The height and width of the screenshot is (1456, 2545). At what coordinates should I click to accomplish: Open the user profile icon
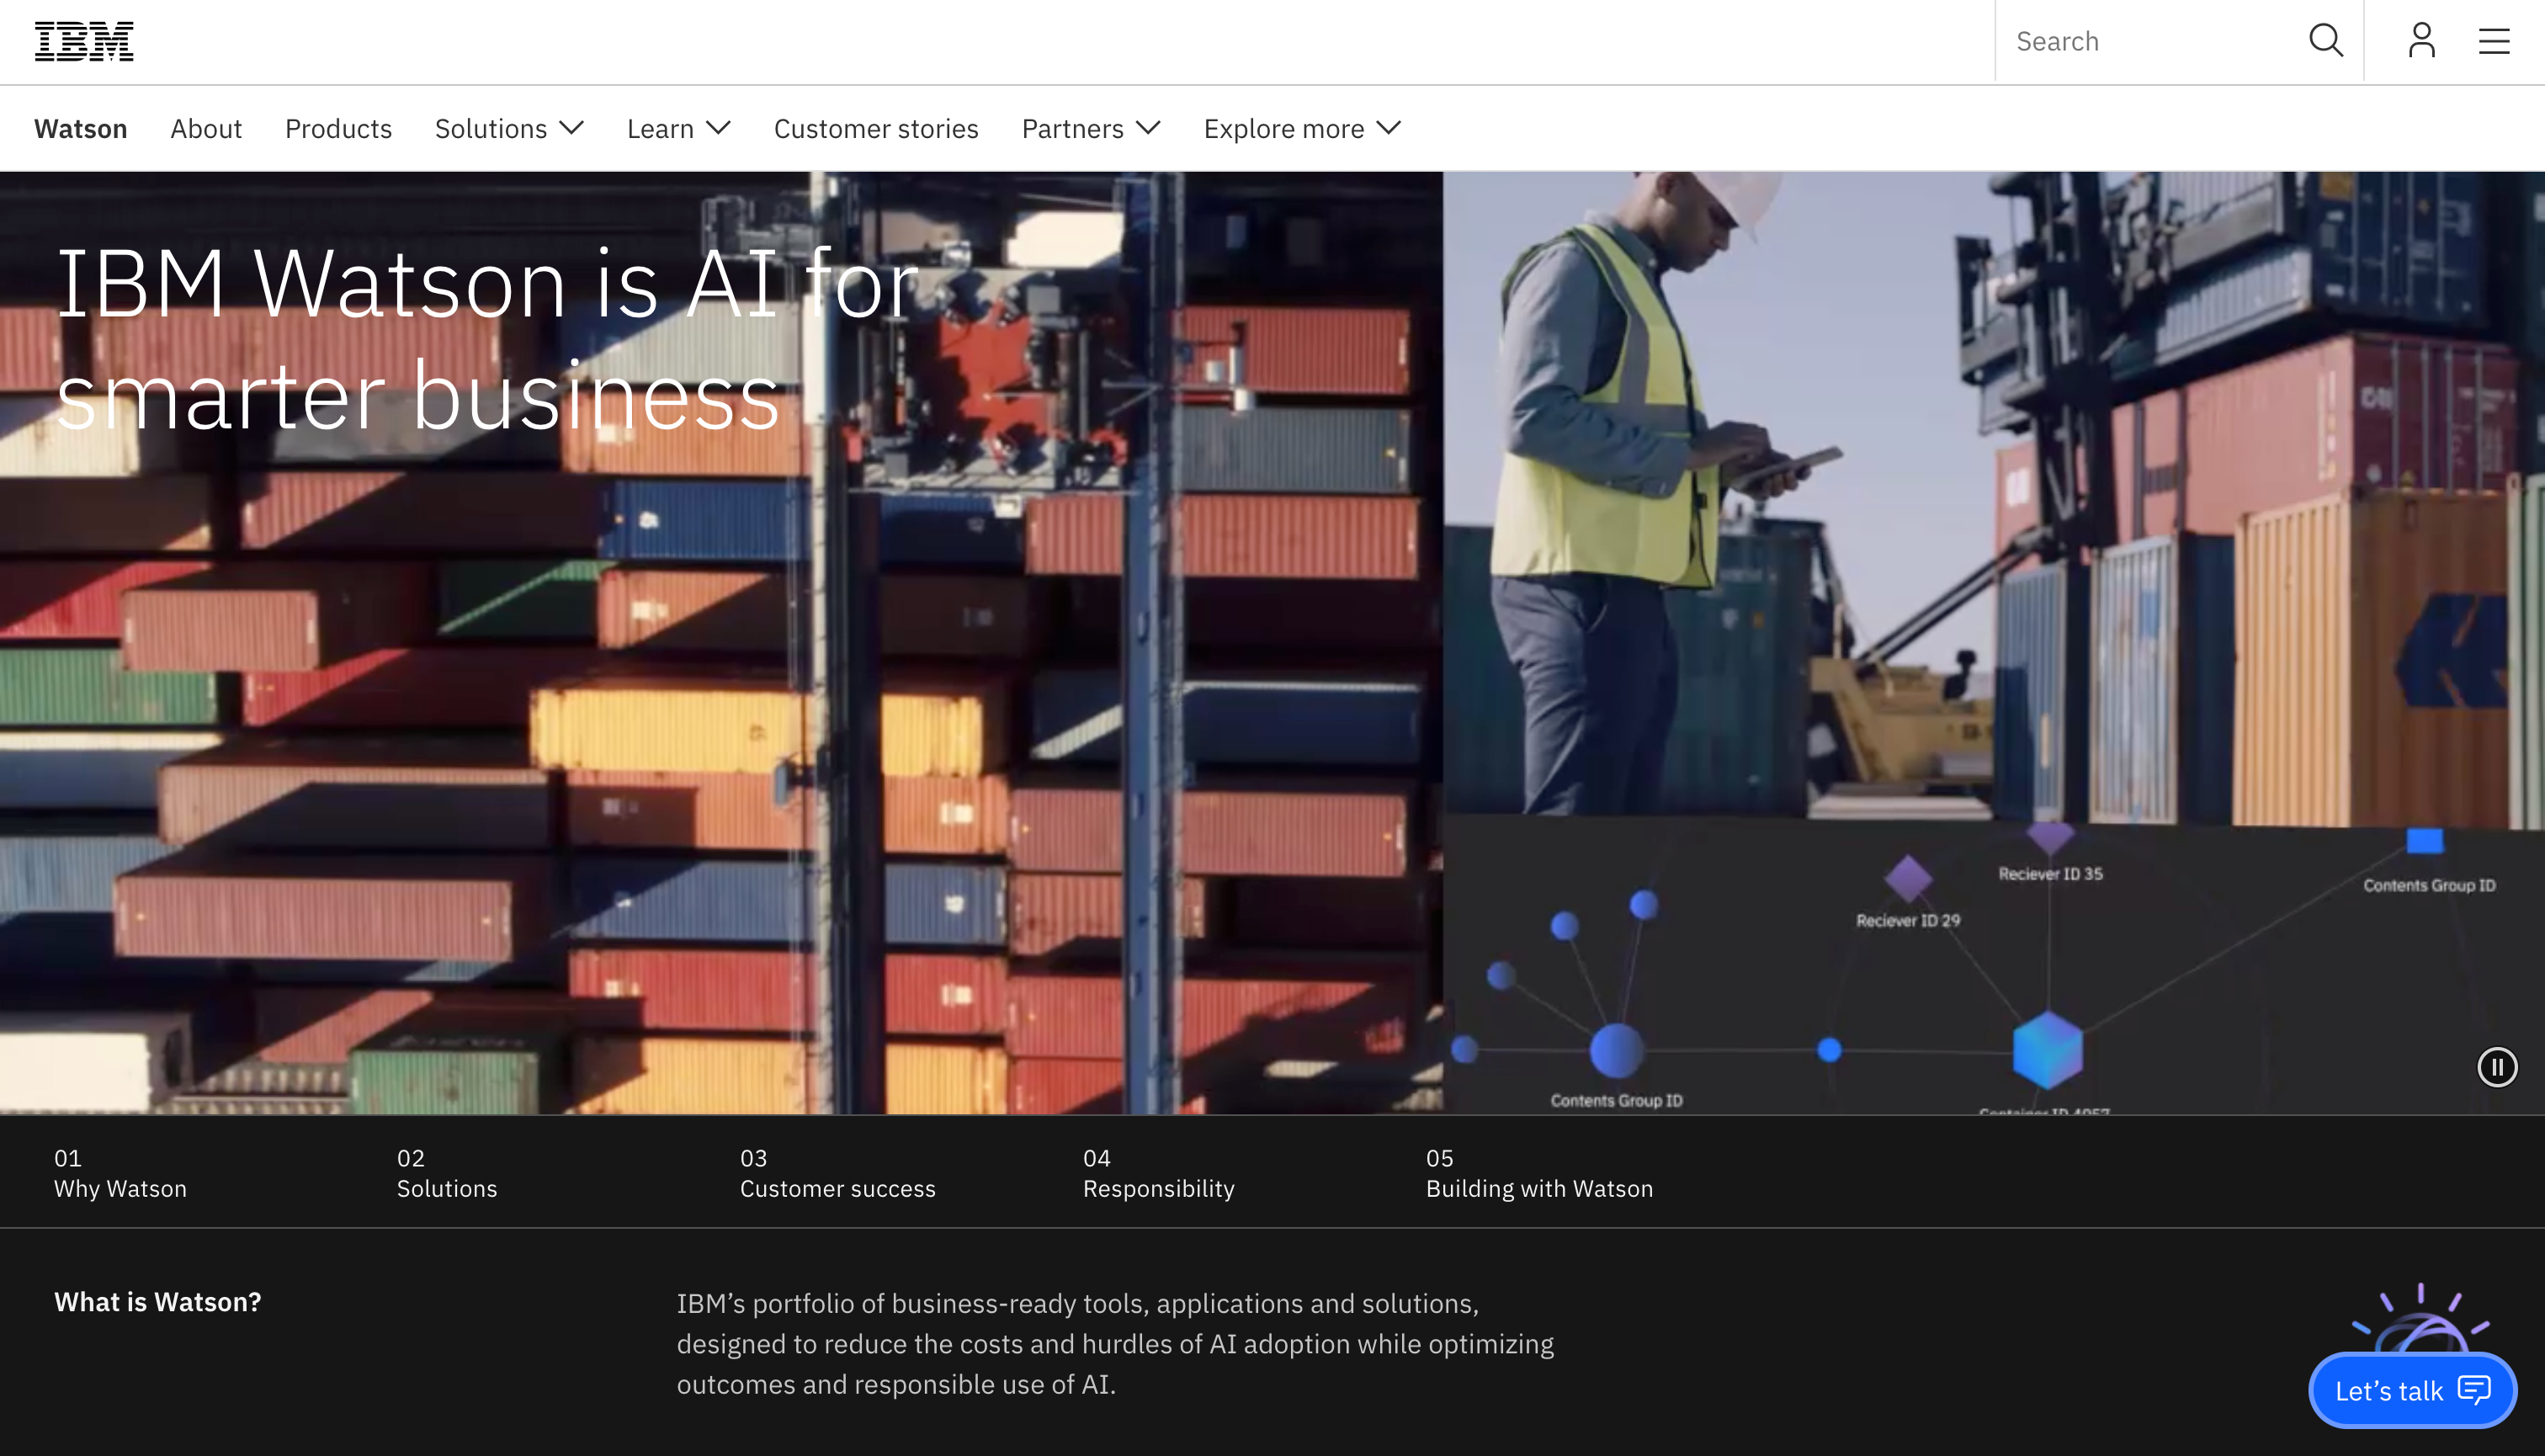point(2421,41)
